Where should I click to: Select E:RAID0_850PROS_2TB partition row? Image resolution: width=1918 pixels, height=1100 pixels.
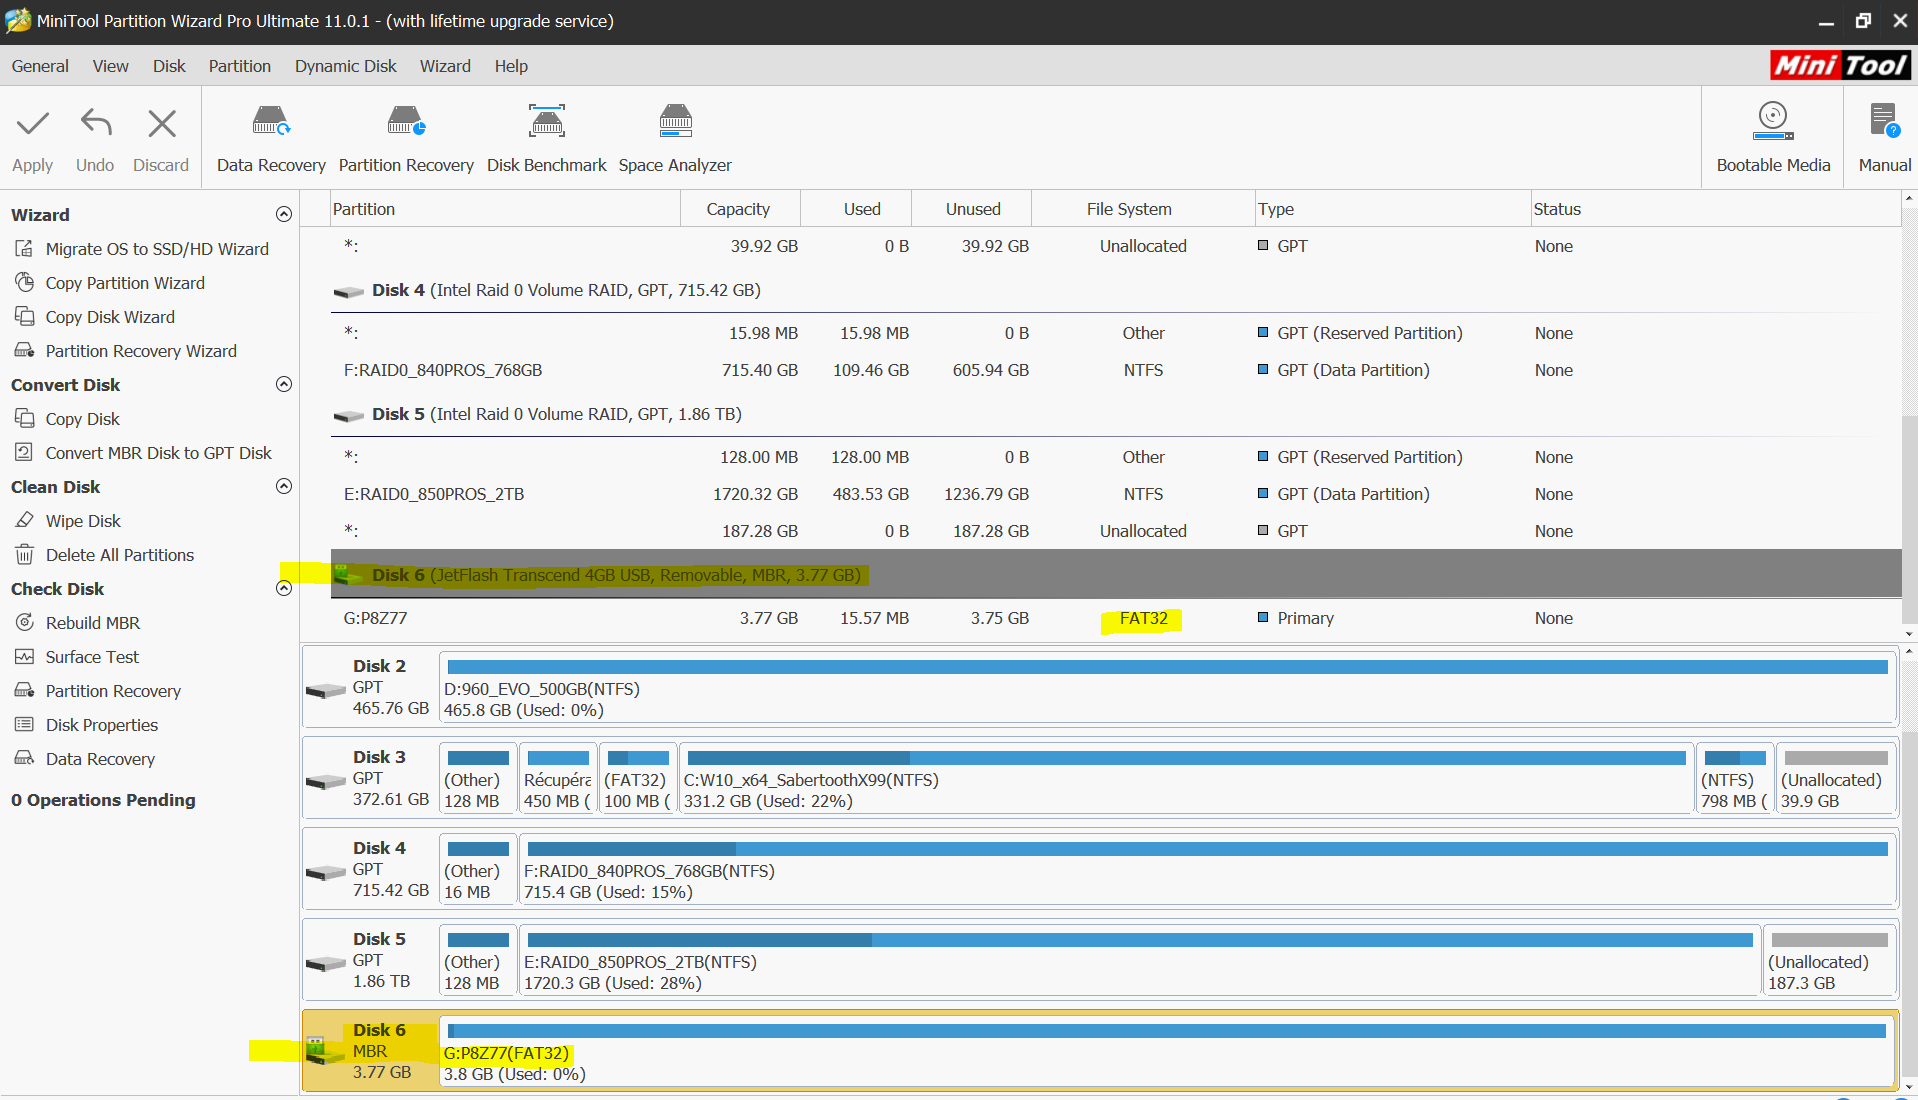[1116, 494]
